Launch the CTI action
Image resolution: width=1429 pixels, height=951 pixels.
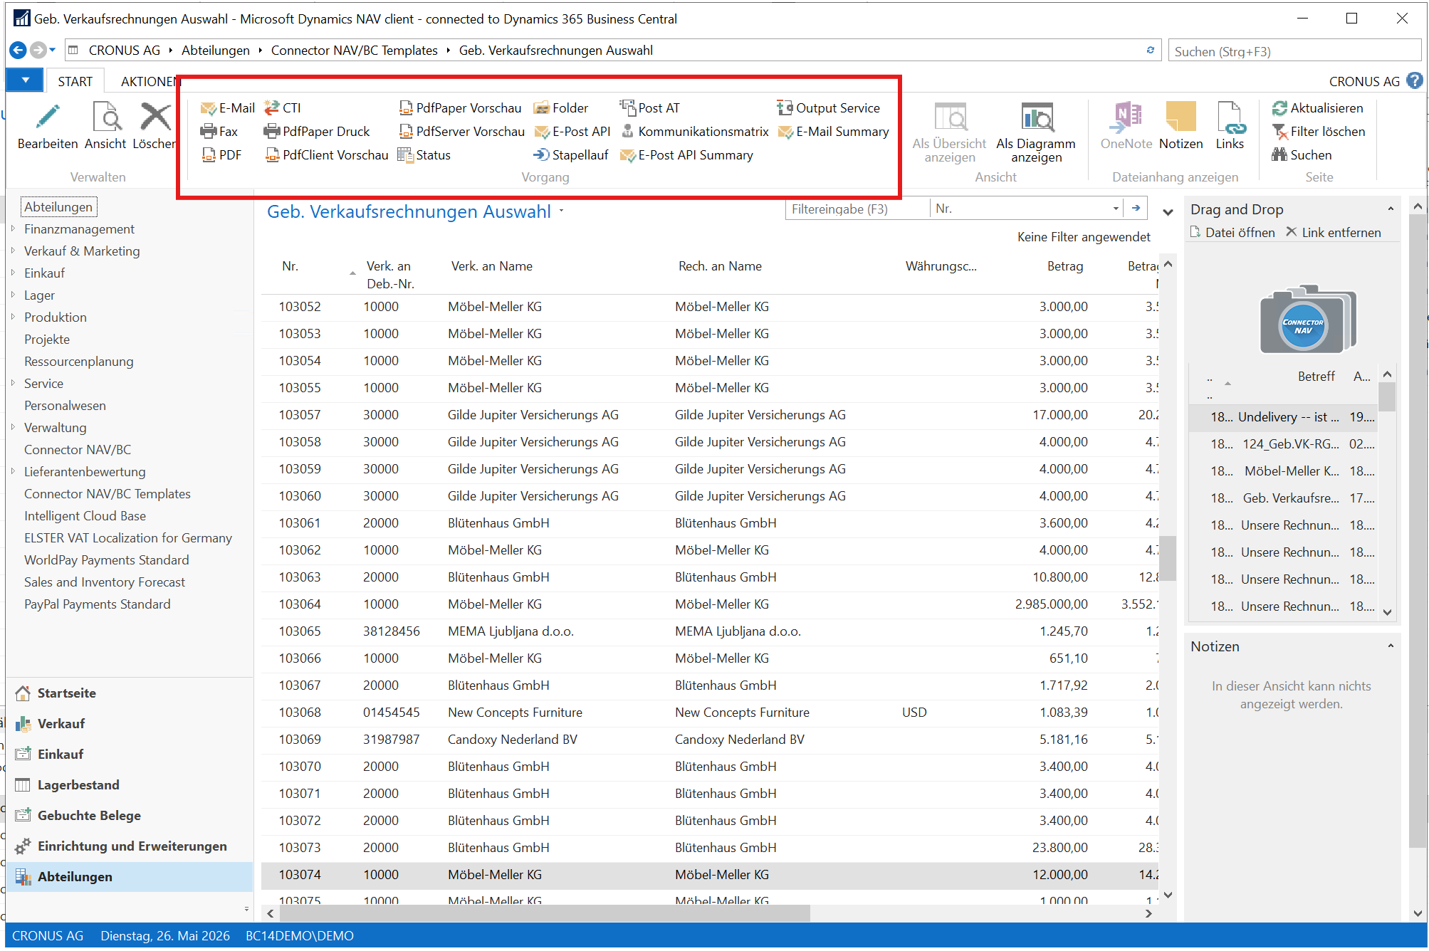coord(283,108)
